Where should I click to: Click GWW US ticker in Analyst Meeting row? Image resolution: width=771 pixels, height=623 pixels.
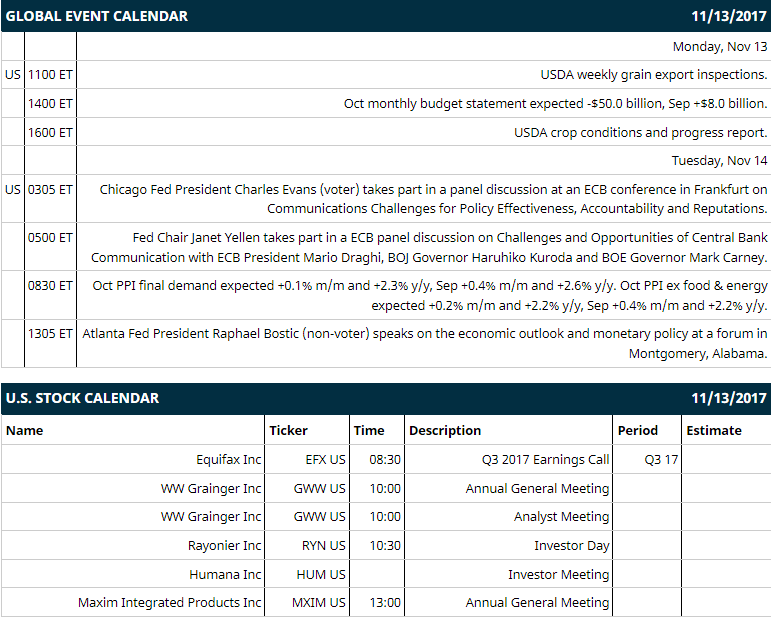pos(320,517)
